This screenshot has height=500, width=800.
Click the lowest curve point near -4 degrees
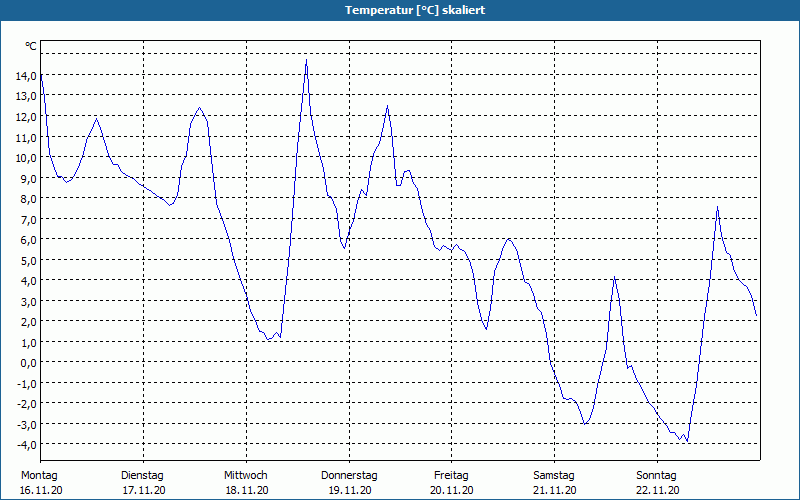click(x=687, y=441)
